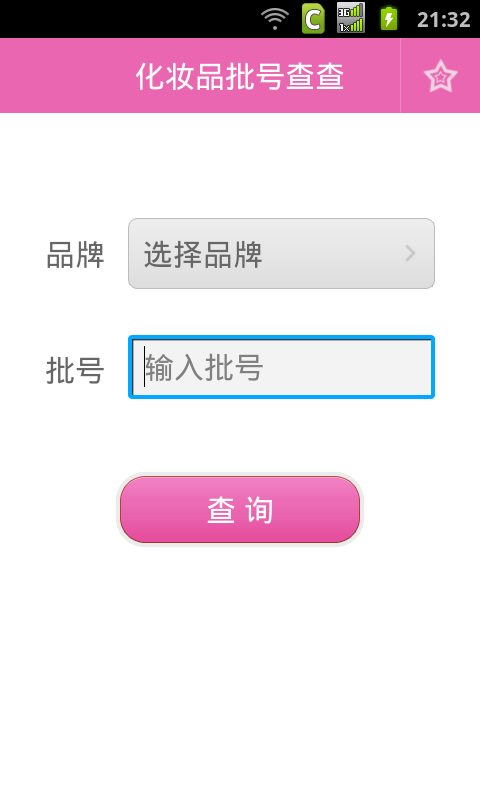480x800 pixels.
Task: Tap the 21:32 clock in status bar
Action: (443, 19)
